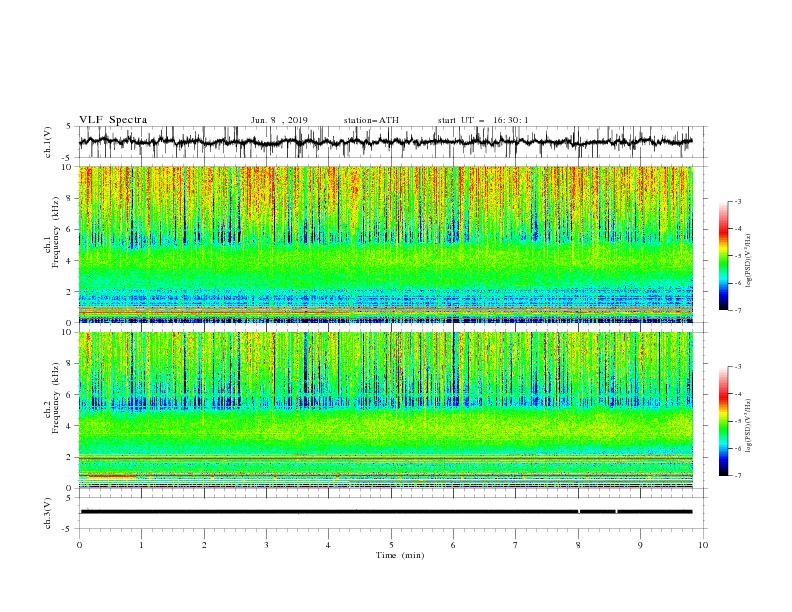Image resolution: width=792 pixels, height=612 pixels.
Task: Click the ch.2 spectrogram panel
Action: [x=386, y=410]
